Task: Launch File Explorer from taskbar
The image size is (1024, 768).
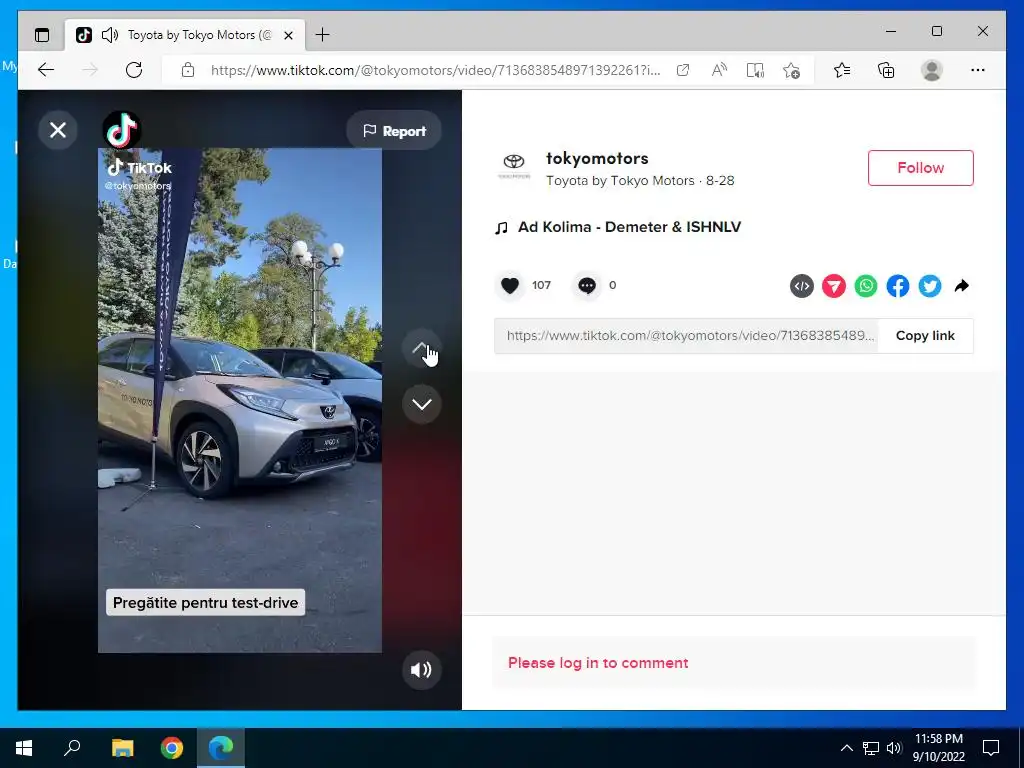Action: (122, 748)
